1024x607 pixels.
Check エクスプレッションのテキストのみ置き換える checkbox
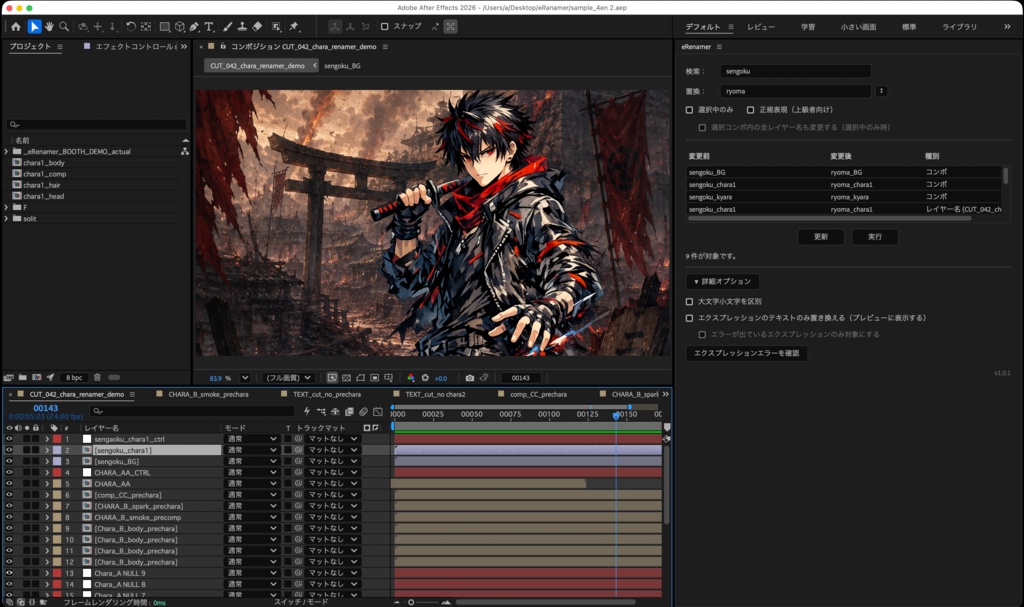pos(689,318)
